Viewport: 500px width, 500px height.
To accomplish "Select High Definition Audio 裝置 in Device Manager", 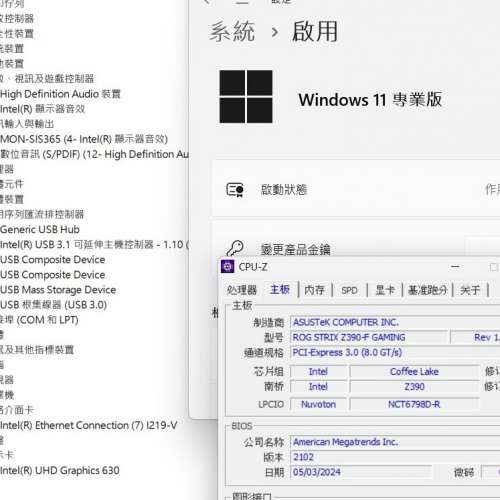I will coord(60,94).
